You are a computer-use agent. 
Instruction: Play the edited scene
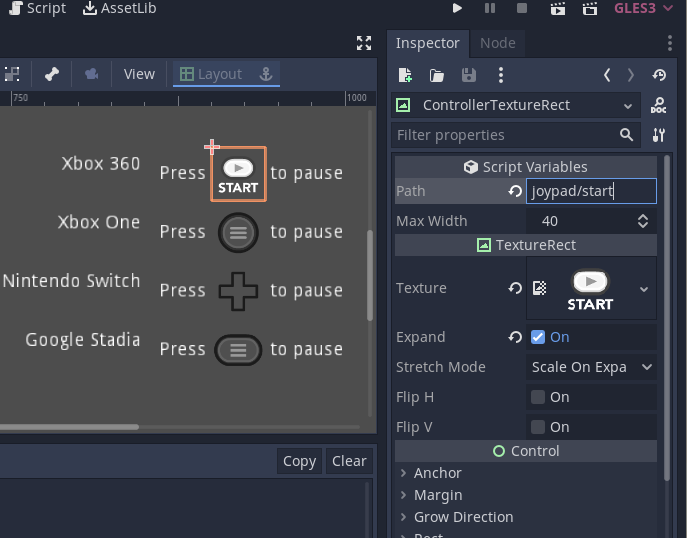pyautogui.click(x=557, y=8)
